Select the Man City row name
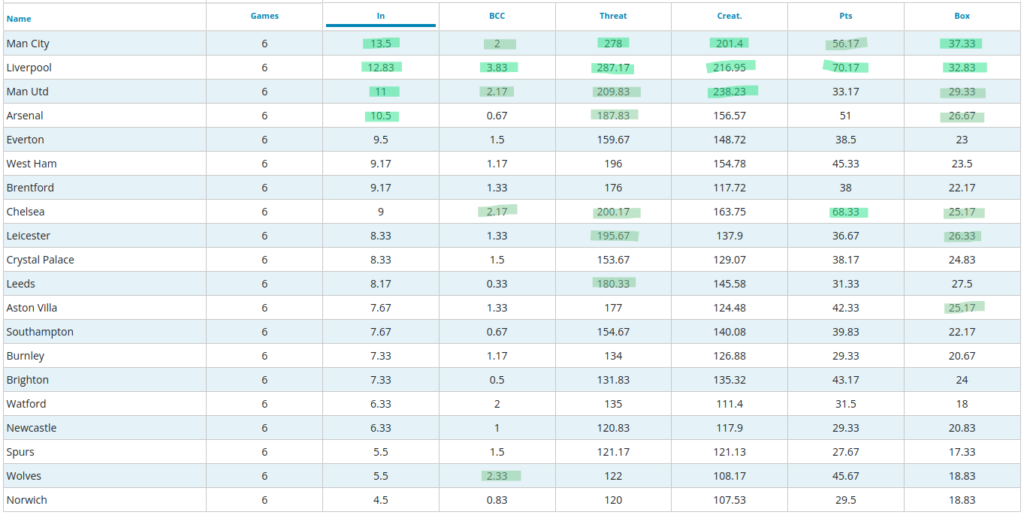Image resolution: width=1024 pixels, height=515 pixels. tap(28, 44)
